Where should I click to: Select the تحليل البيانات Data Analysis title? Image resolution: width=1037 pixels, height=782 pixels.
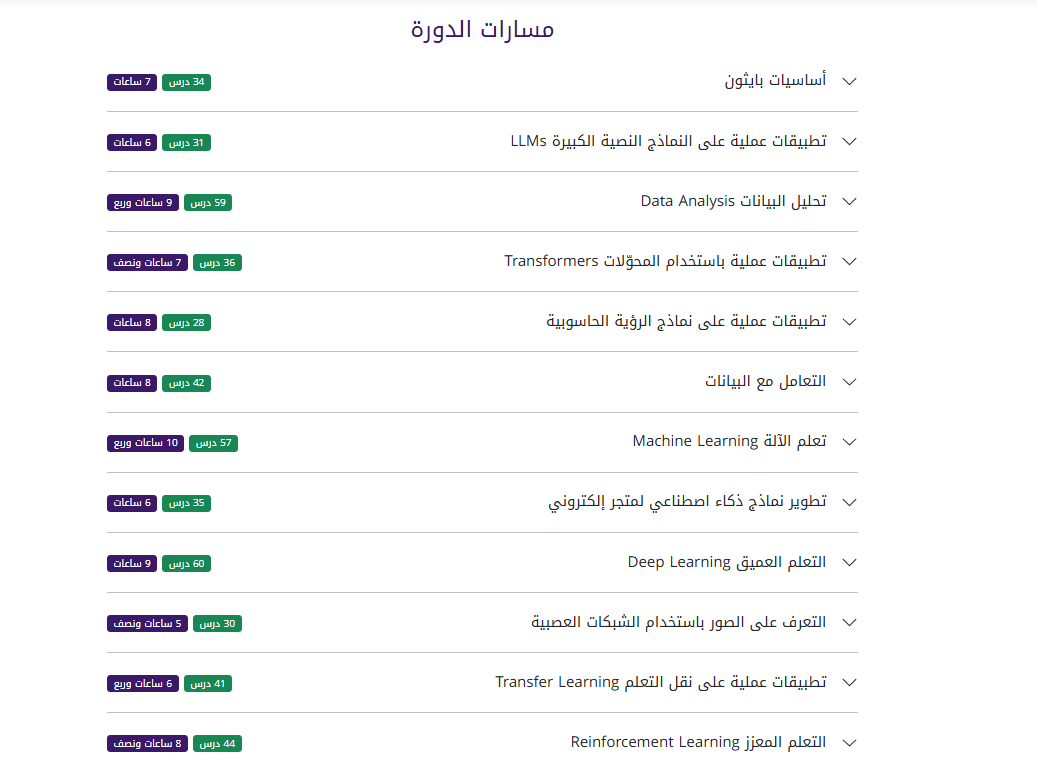pos(733,201)
